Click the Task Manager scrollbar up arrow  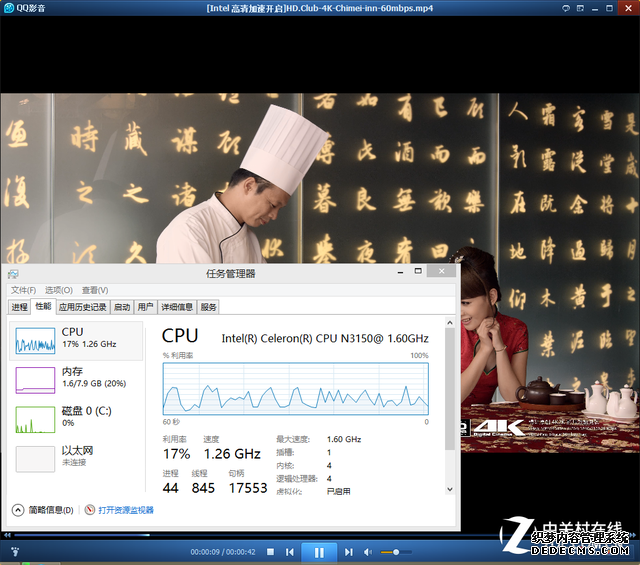(450, 323)
